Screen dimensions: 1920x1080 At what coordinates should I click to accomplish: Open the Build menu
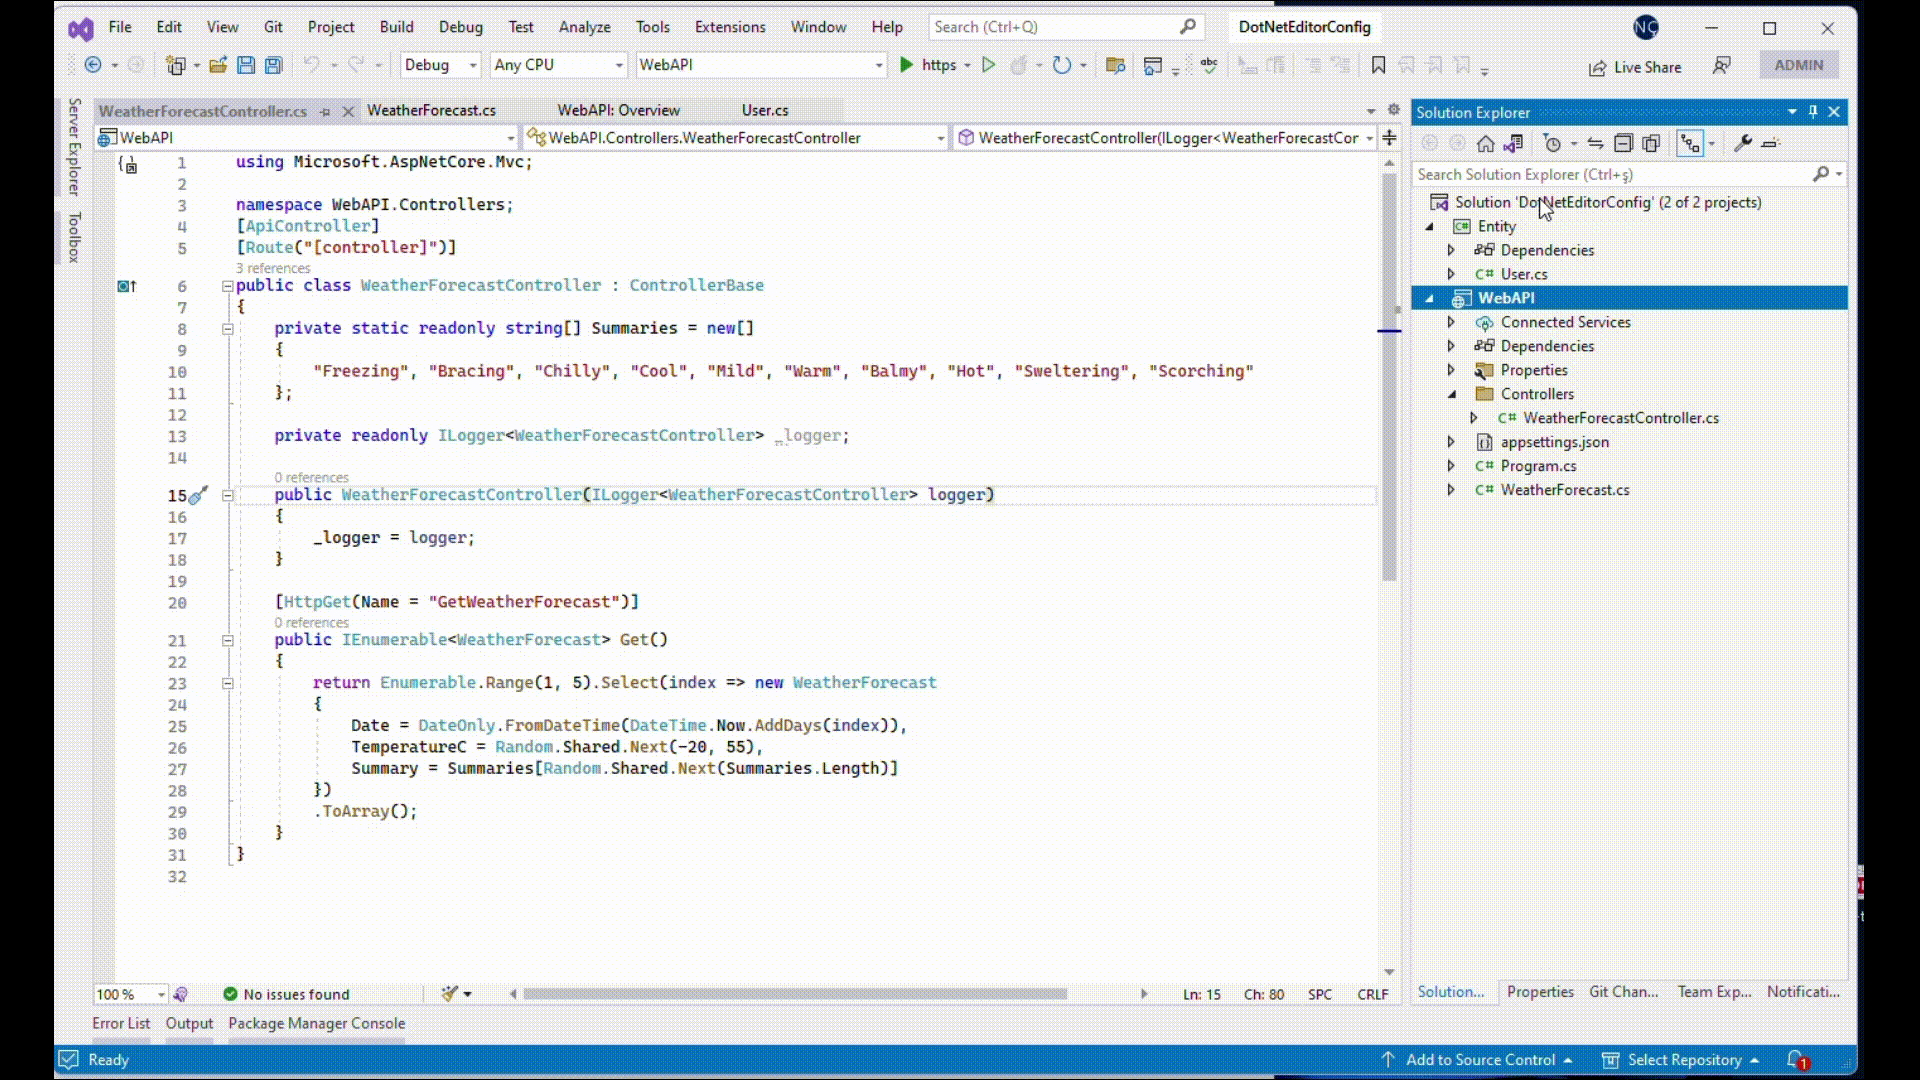[396, 27]
